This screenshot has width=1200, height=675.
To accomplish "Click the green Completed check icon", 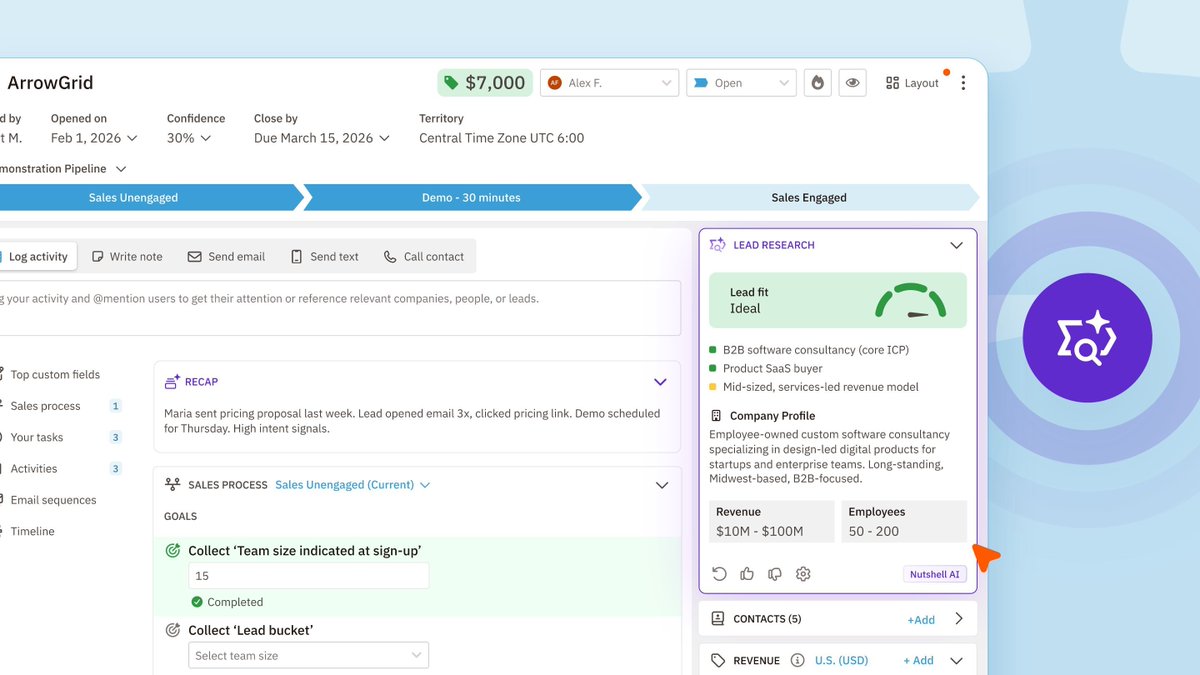I will pyautogui.click(x=197, y=602).
